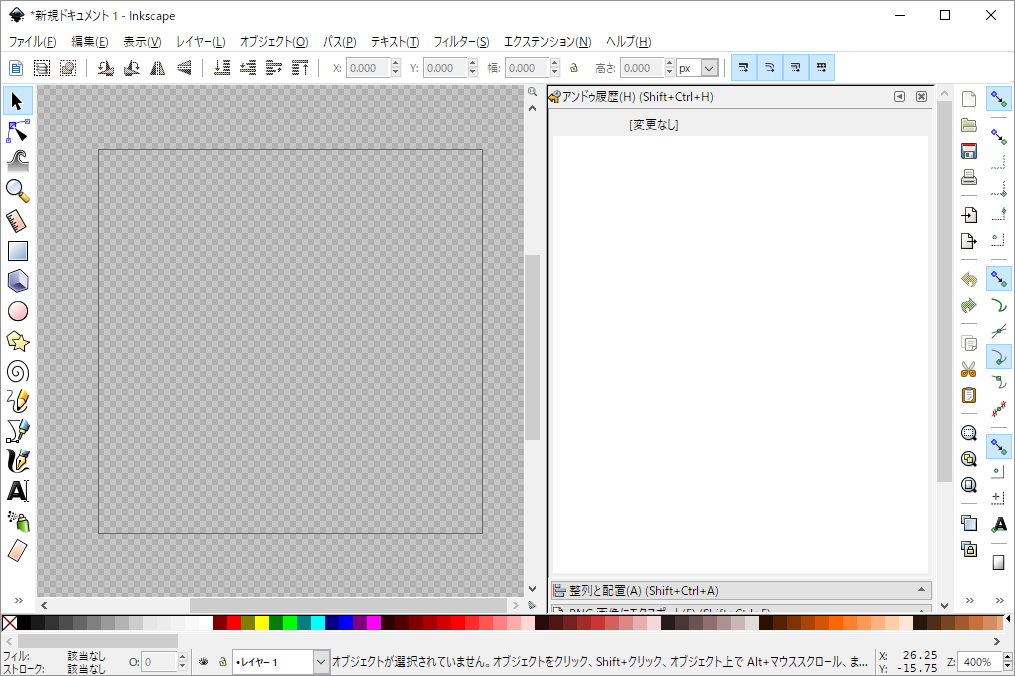
Task: Open the オブジェクト(O) menu
Action: [274, 41]
